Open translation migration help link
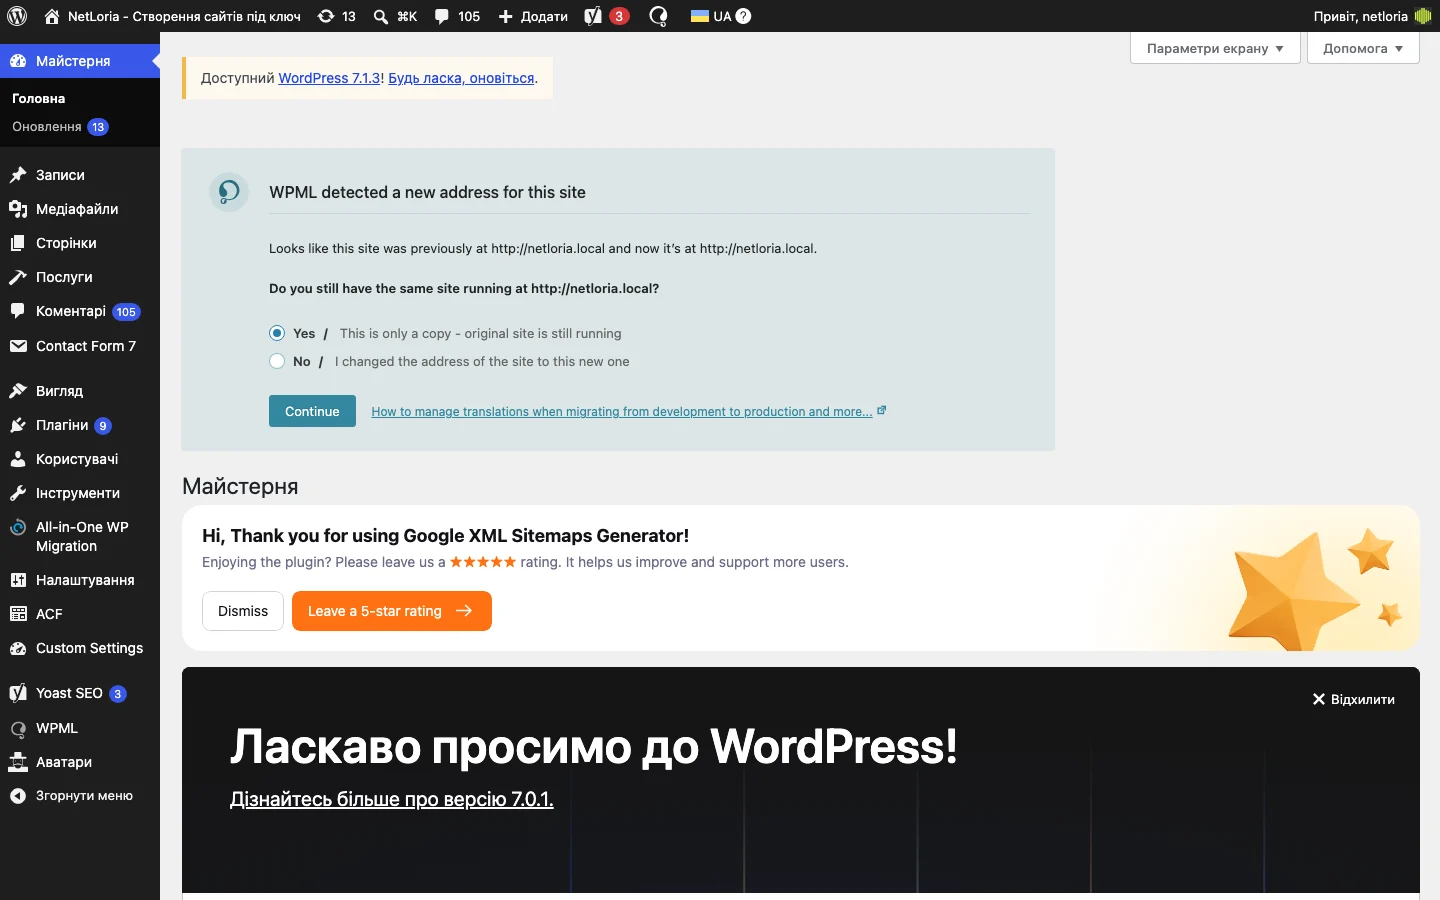1440x900 pixels. (628, 411)
